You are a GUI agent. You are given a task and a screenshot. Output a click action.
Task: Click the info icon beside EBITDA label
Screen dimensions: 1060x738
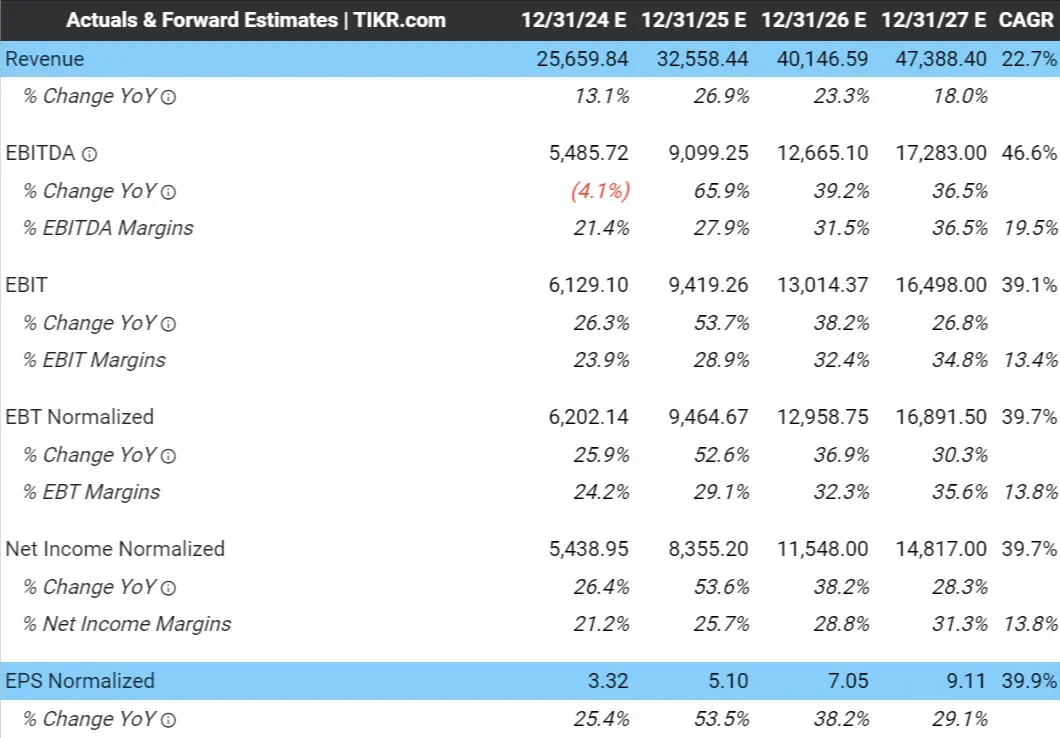[x=89, y=154]
